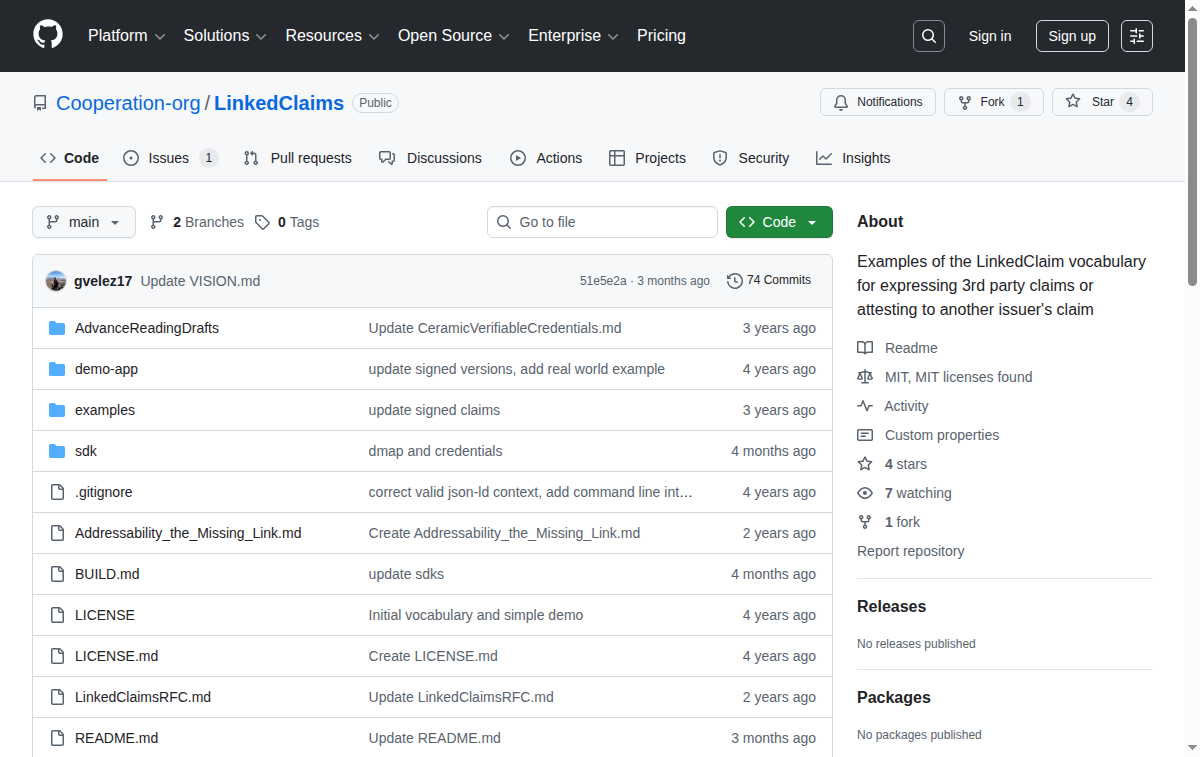Open the Pricing menu item
The image size is (1200, 757).
pyautogui.click(x=661, y=35)
